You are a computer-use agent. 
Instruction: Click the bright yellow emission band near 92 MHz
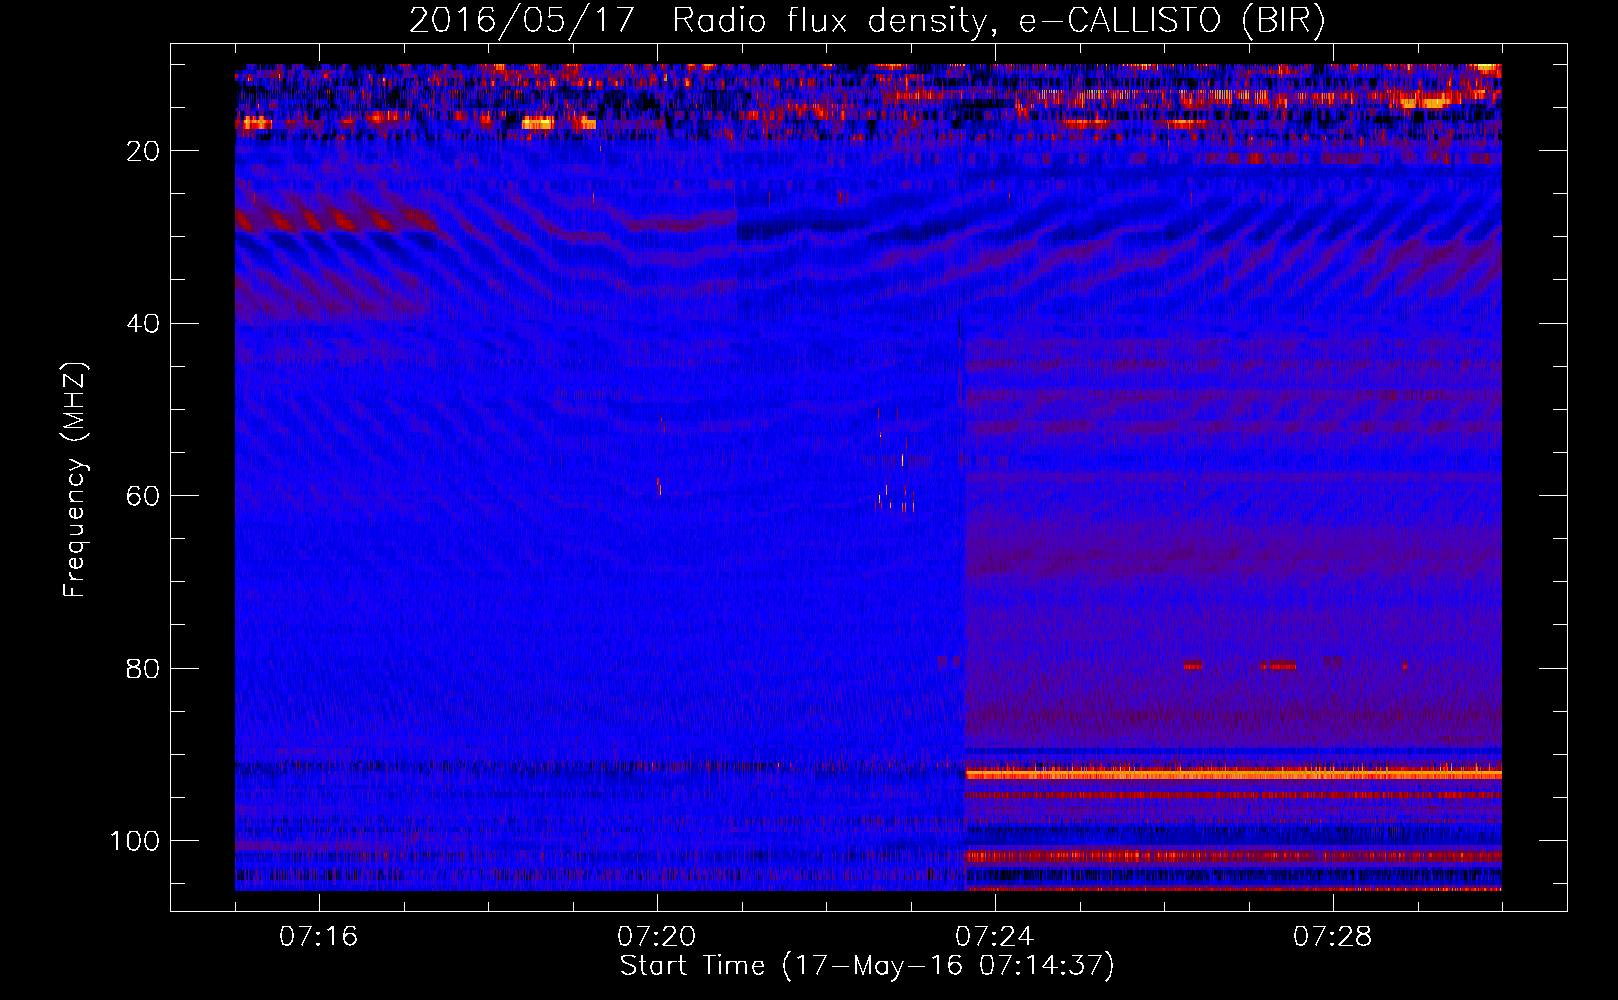1233,774
